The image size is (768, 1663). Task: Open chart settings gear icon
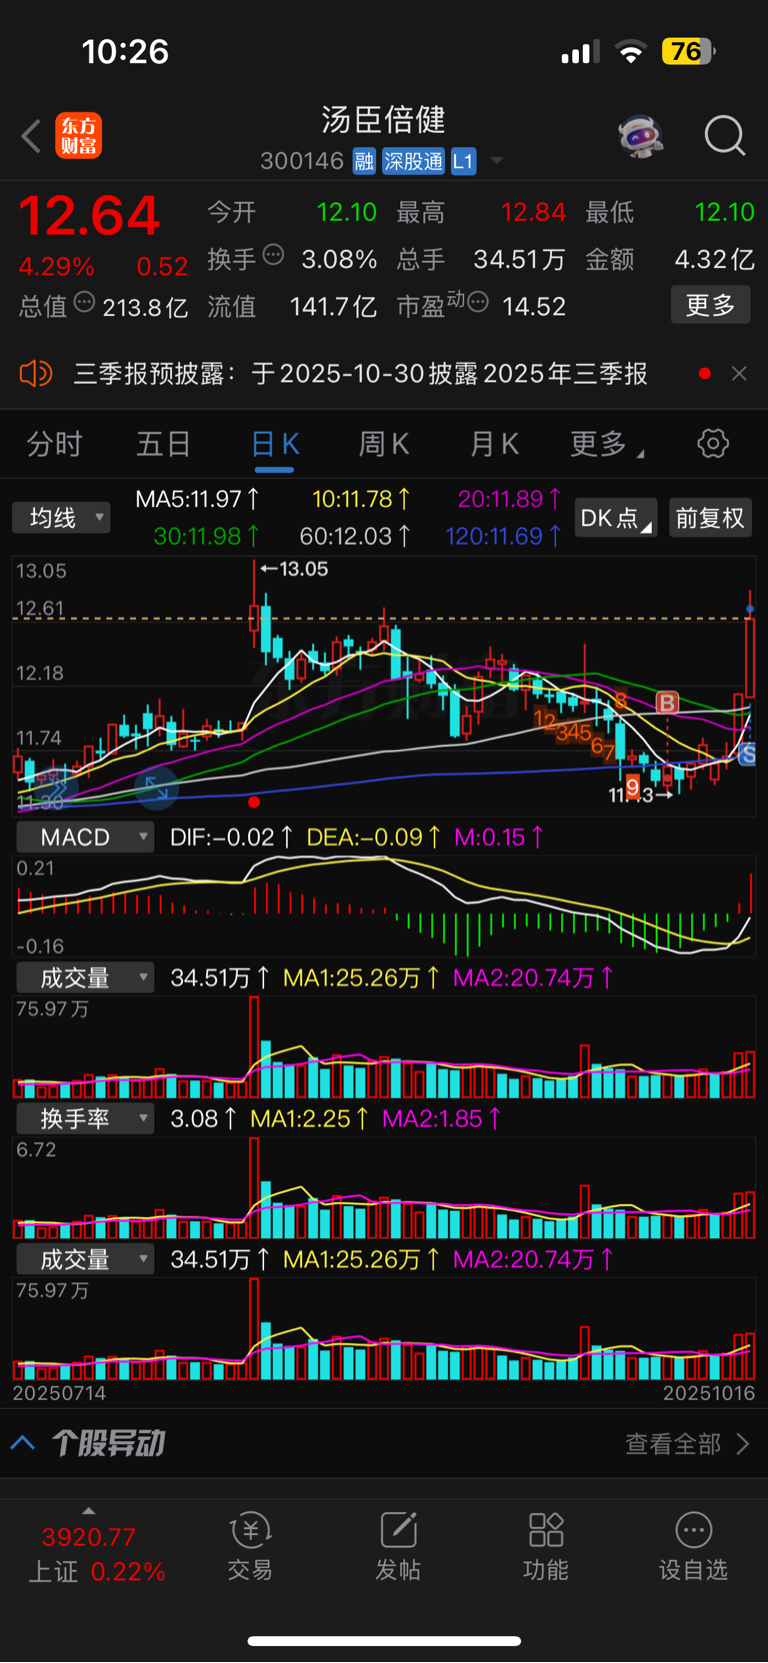click(x=713, y=443)
